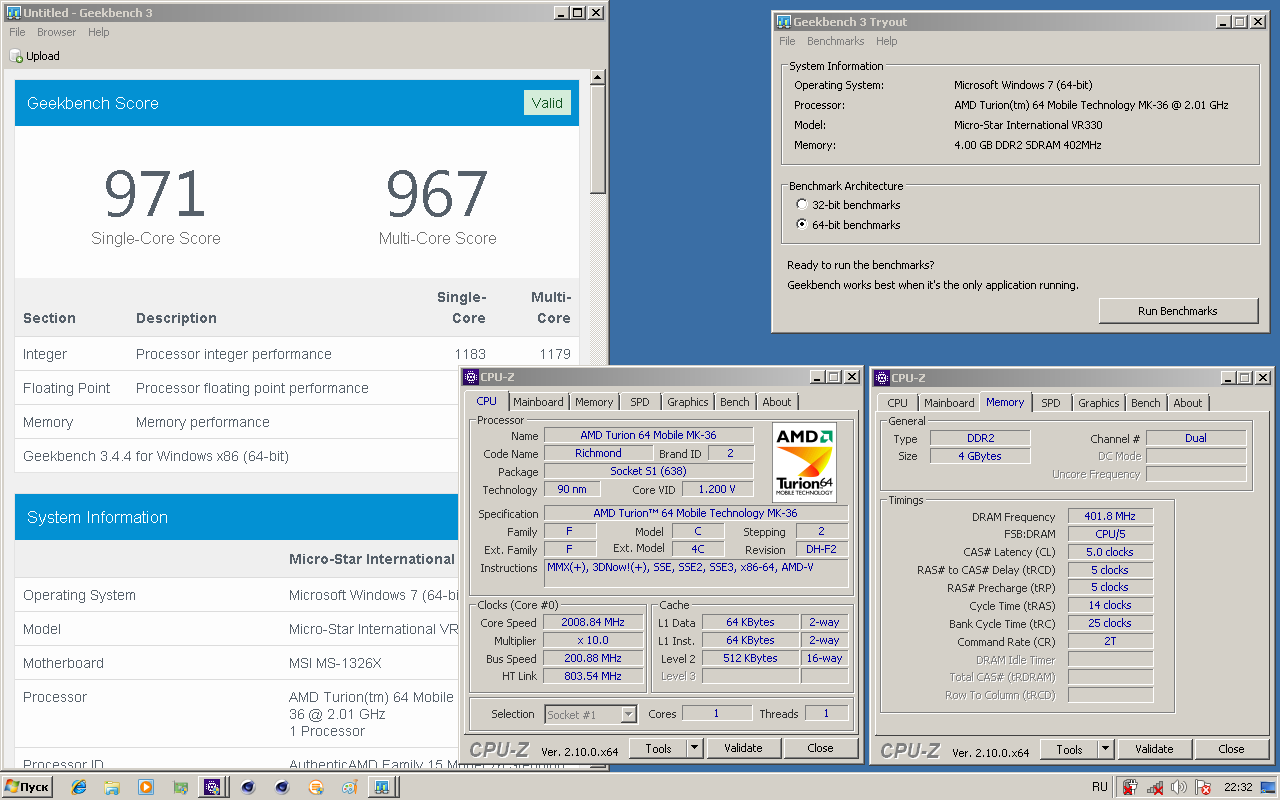Click the Core Speed 2008.84 MHz field
Viewport: 1280px width, 800px height.
(593, 623)
